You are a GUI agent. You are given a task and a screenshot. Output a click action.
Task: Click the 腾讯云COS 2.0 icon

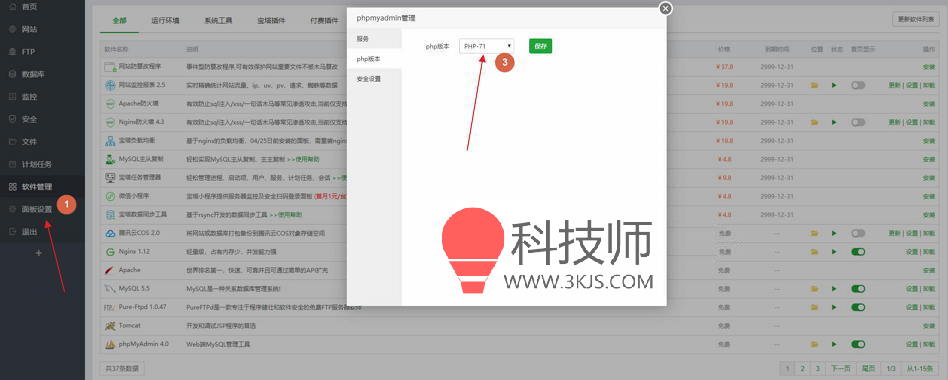[x=110, y=233]
